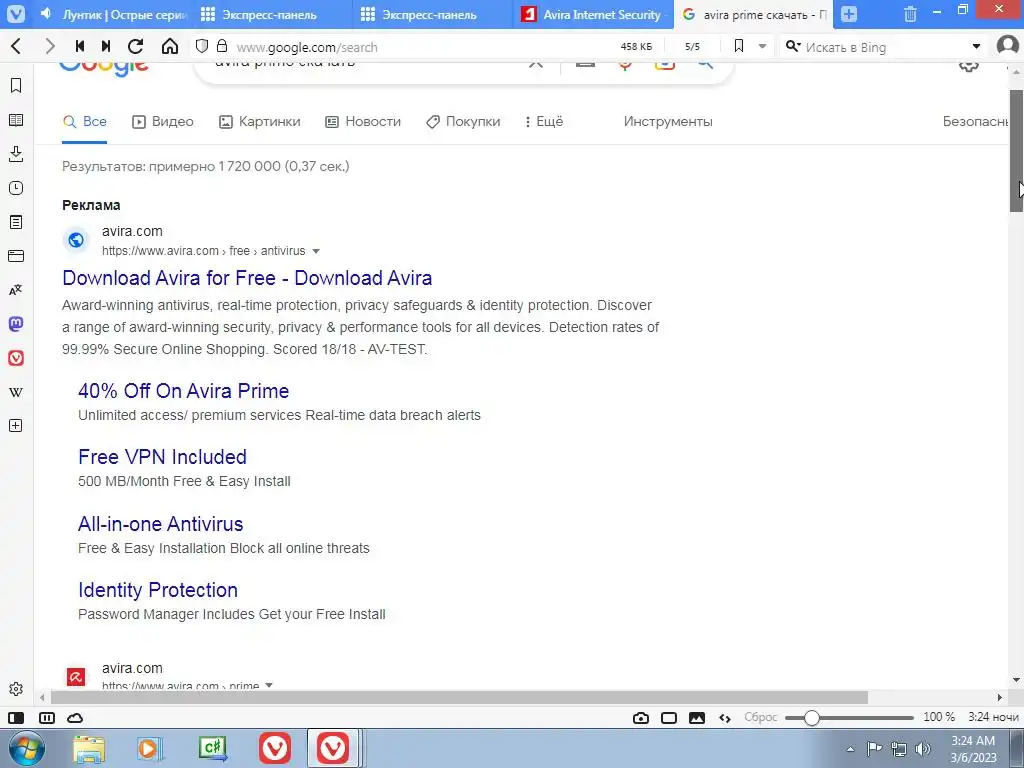Image resolution: width=1024 pixels, height=768 pixels.
Task: Expand the avira.com ad URL dropdown arrow
Action: [316, 251]
